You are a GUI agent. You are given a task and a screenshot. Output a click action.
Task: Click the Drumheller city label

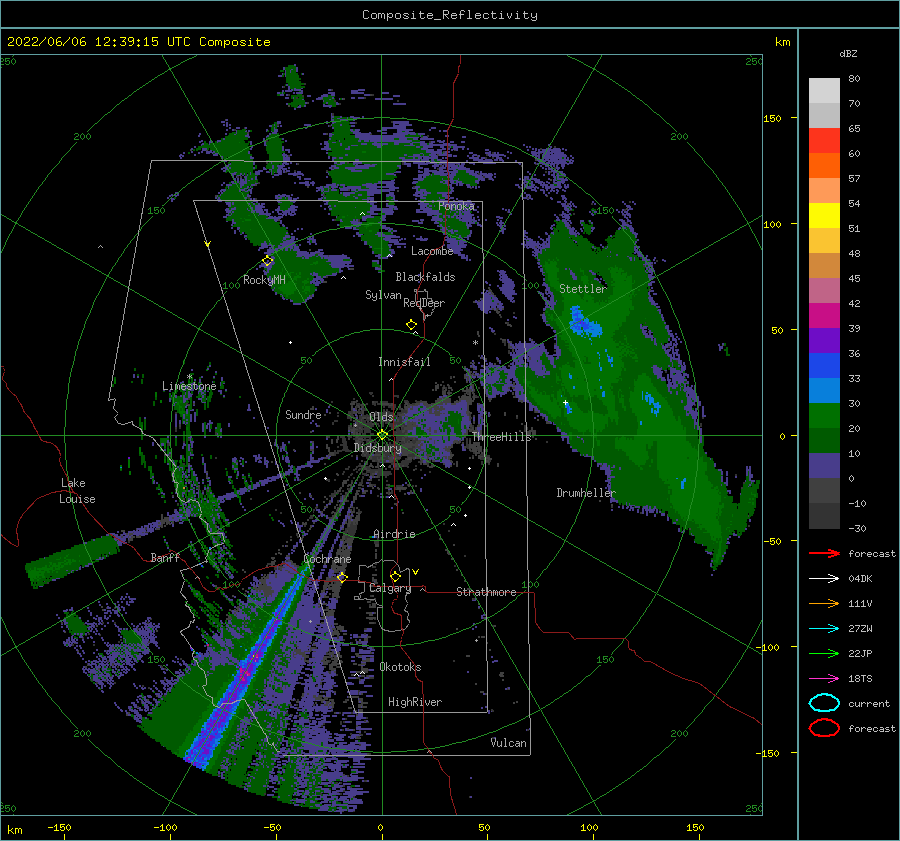pos(586,493)
